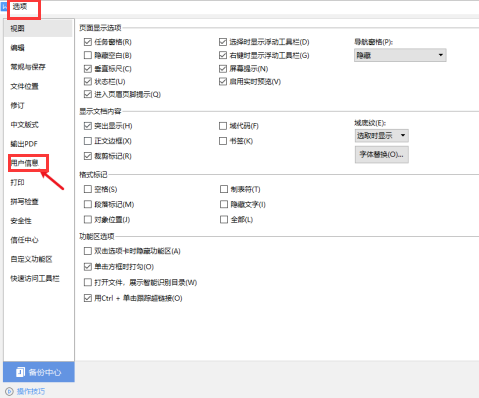This screenshot has width=479, height=398.
Task: Enable 正文边框(X) checkbox
Action: pyautogui.click(x=88, y=141)
